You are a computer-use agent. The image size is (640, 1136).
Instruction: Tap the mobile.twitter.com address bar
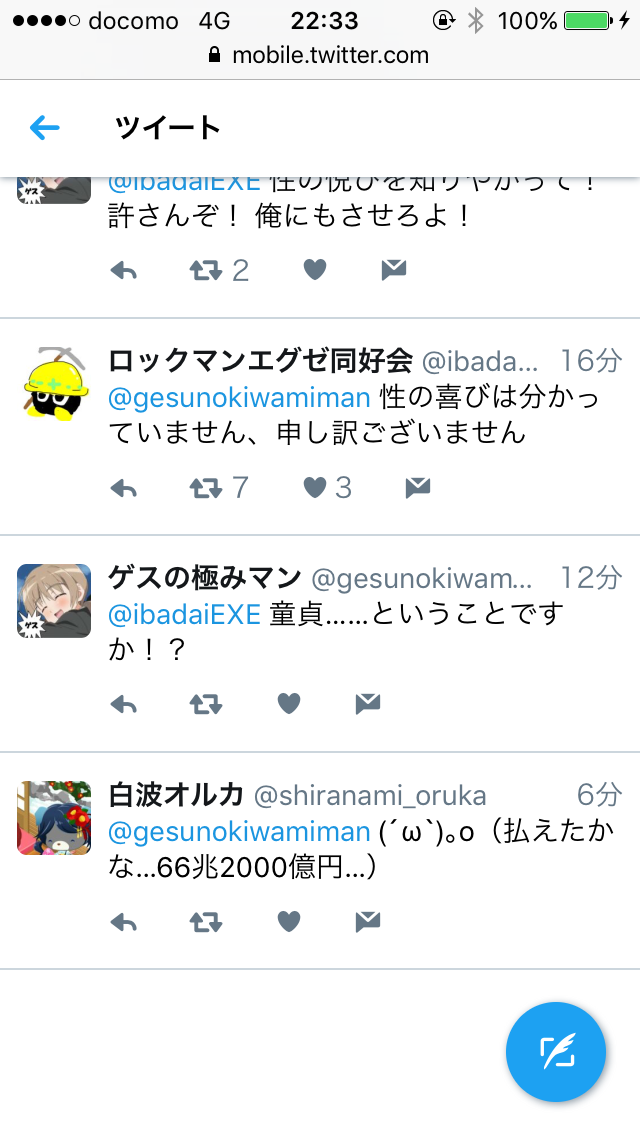coord(320,55)
